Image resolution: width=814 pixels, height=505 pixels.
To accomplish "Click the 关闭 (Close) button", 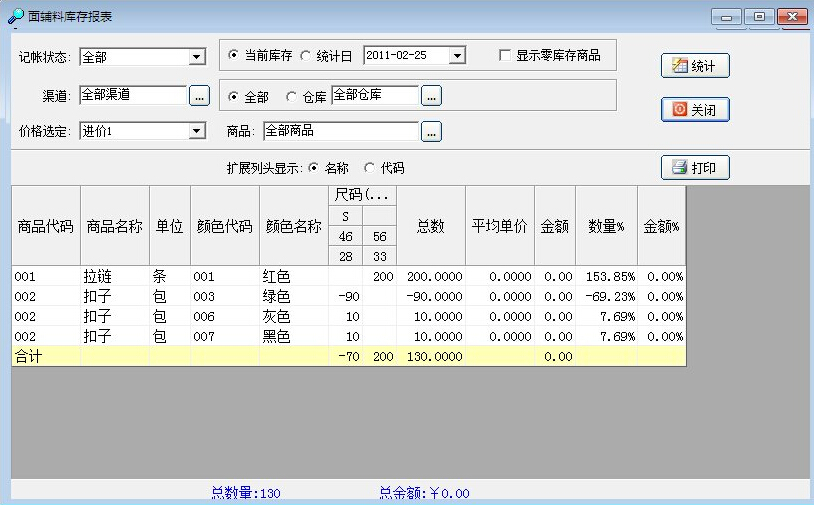I will tap(695, 109).
